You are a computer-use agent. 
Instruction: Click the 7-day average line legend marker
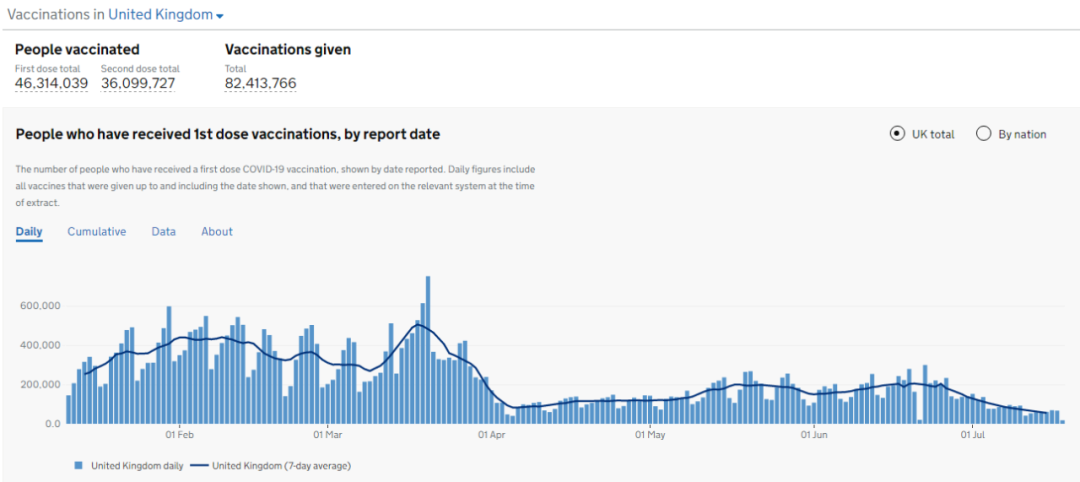coord(199,465)
